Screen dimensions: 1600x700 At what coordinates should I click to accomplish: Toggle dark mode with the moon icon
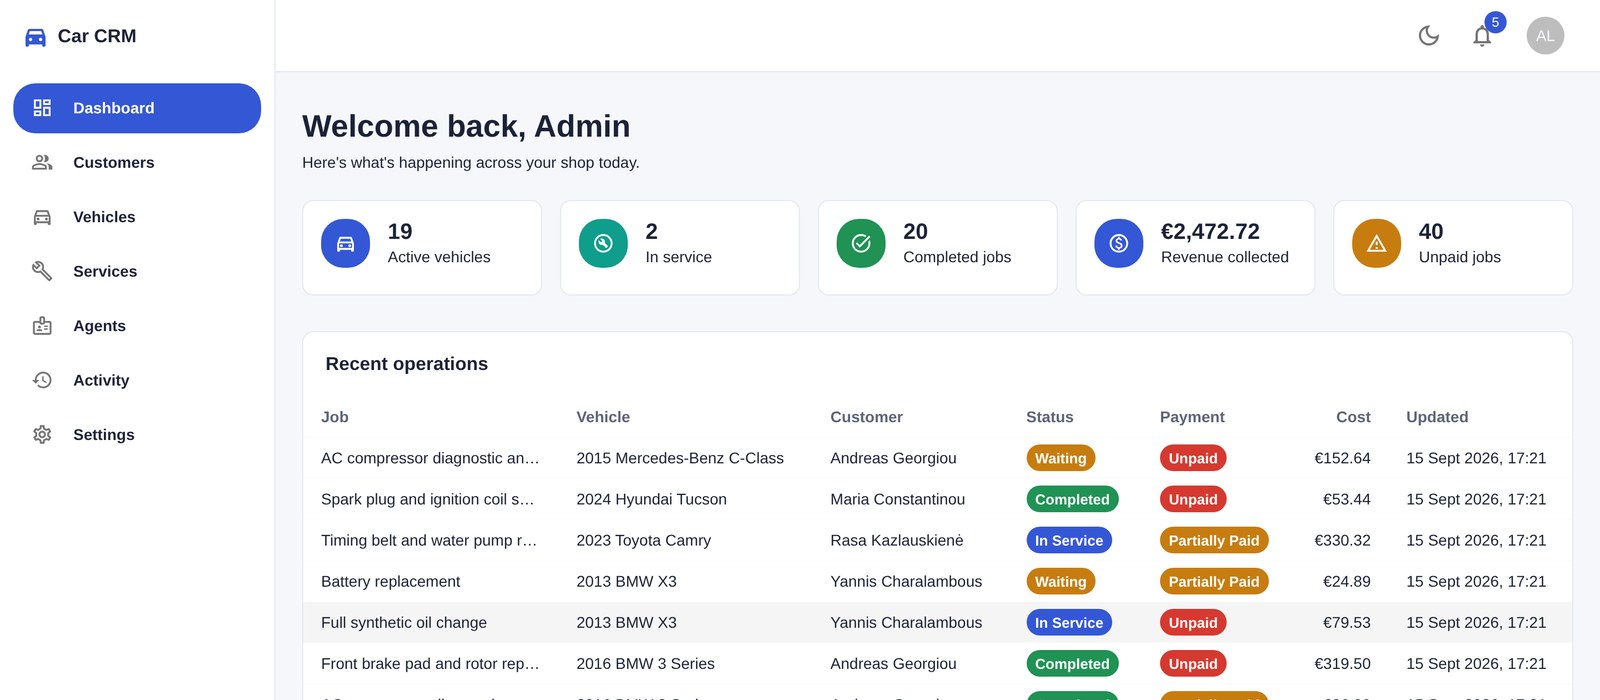(x=1429, y=36)
